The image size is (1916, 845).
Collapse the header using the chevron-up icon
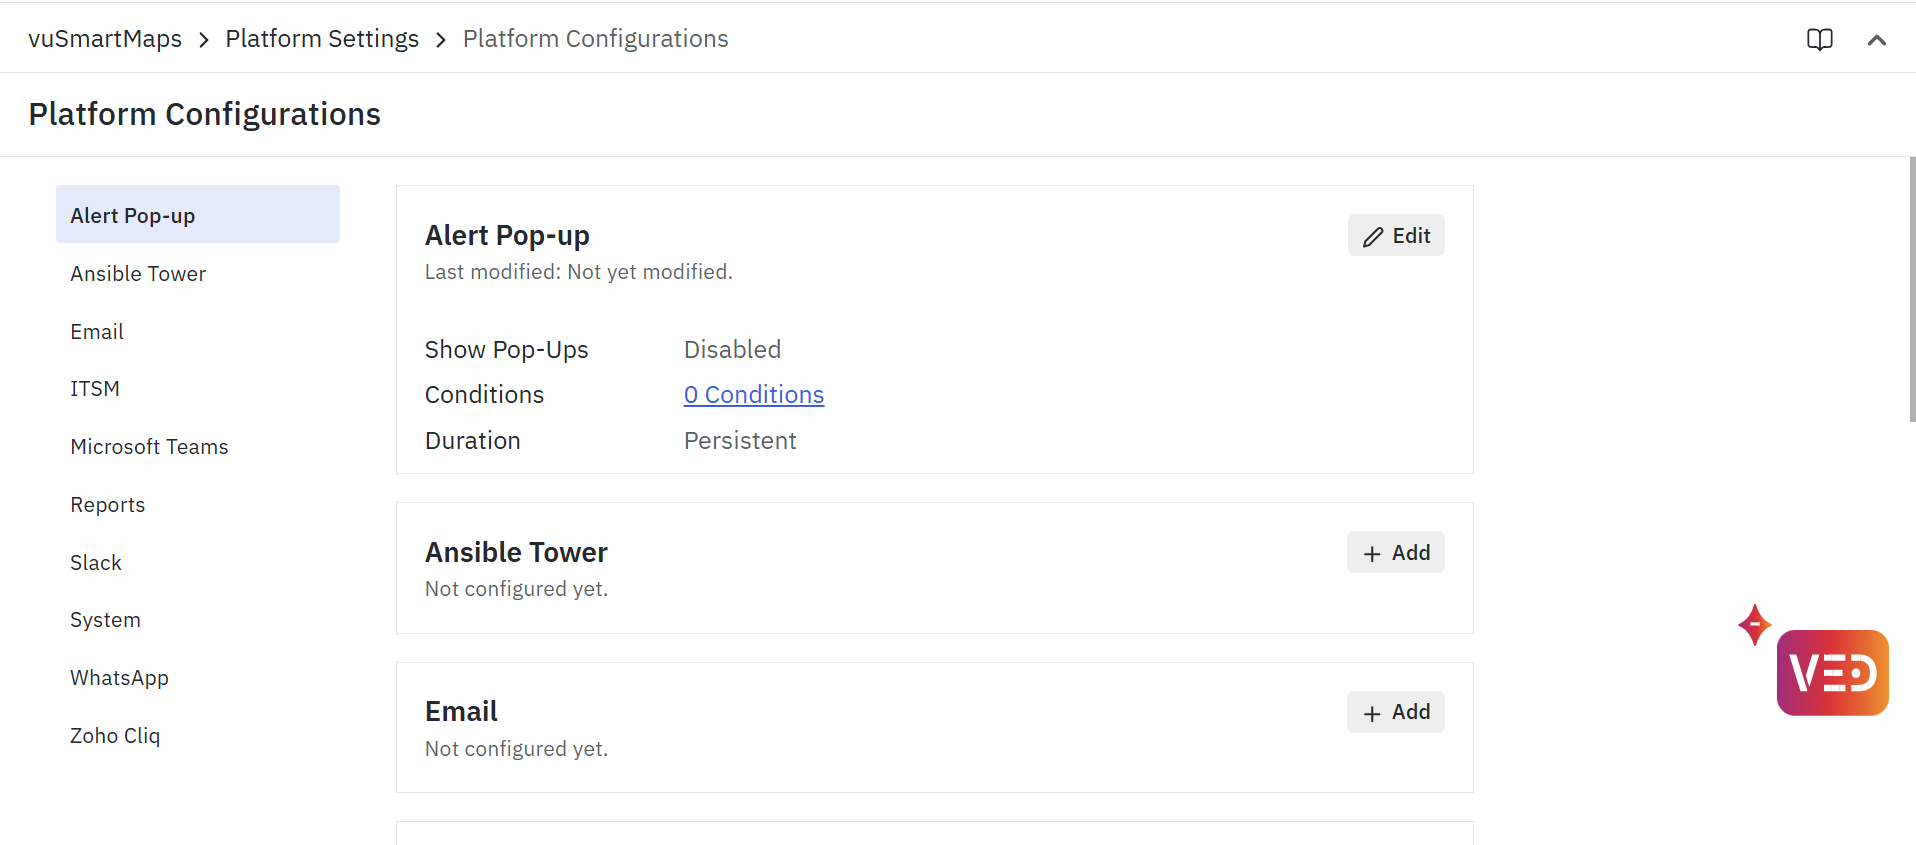pyautogui.click(x=1876, y=40)
